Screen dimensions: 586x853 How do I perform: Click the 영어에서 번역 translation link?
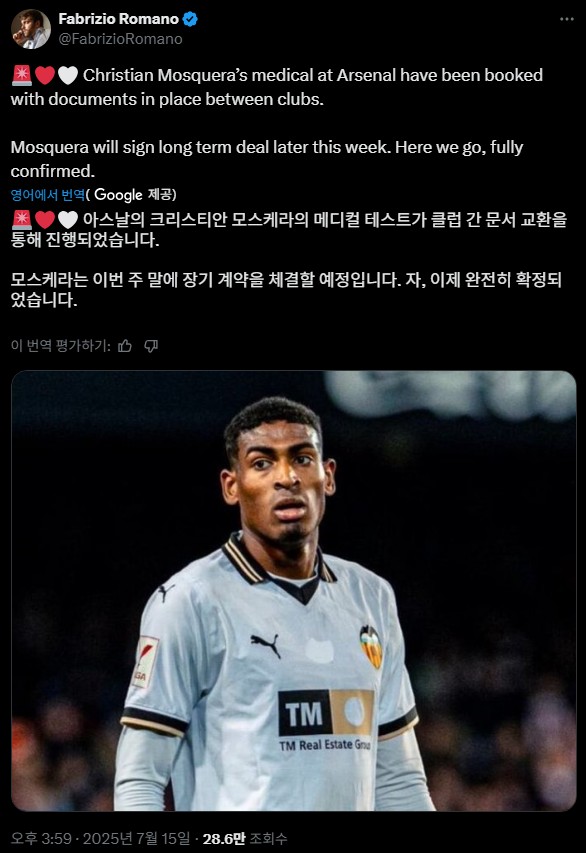[x=48, y=195]
